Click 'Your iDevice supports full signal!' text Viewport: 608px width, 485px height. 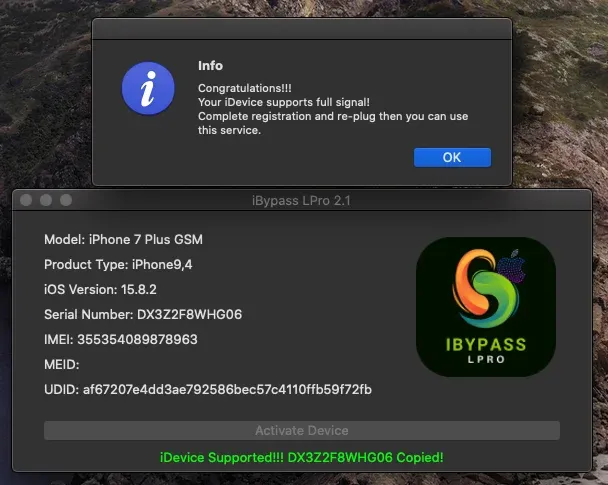click(x=284, y=102)
